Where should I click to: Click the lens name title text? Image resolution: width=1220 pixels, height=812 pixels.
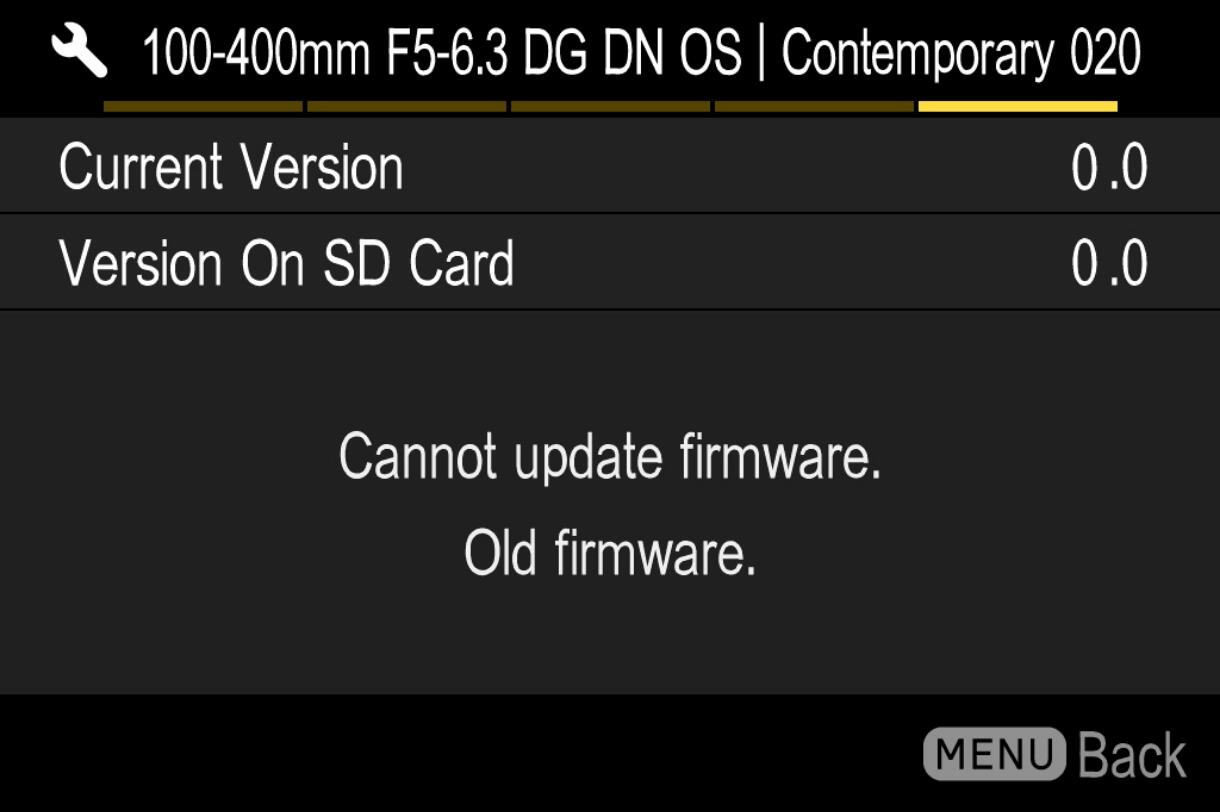point(641,53)
